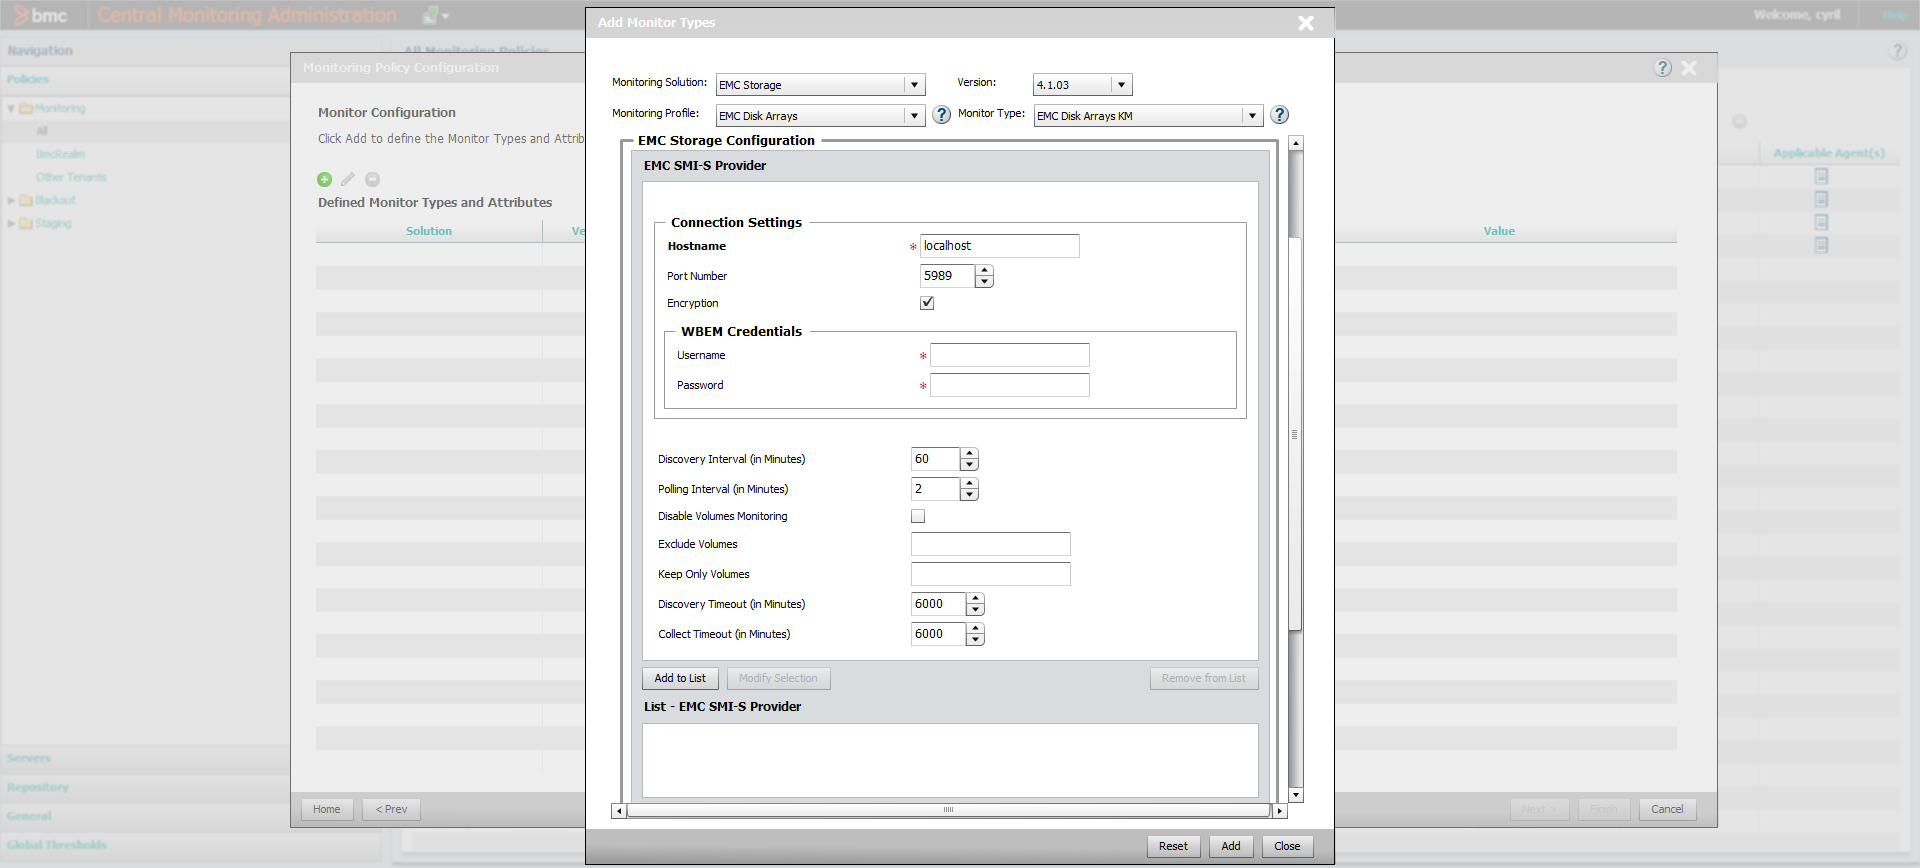Decrease Discovery Interval minutes

969,465
